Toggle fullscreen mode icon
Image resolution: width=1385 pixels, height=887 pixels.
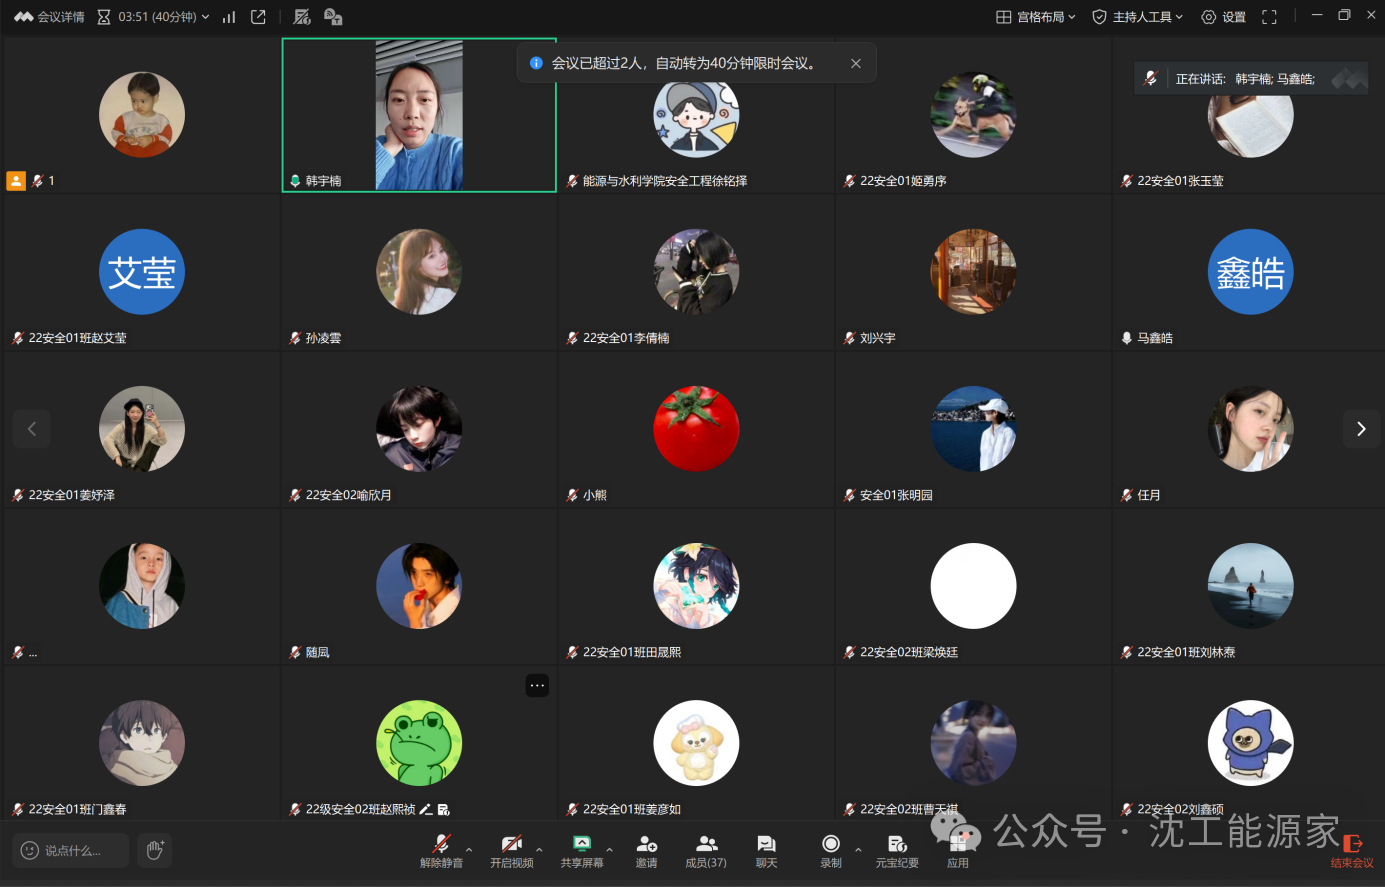pos(1269,17)
